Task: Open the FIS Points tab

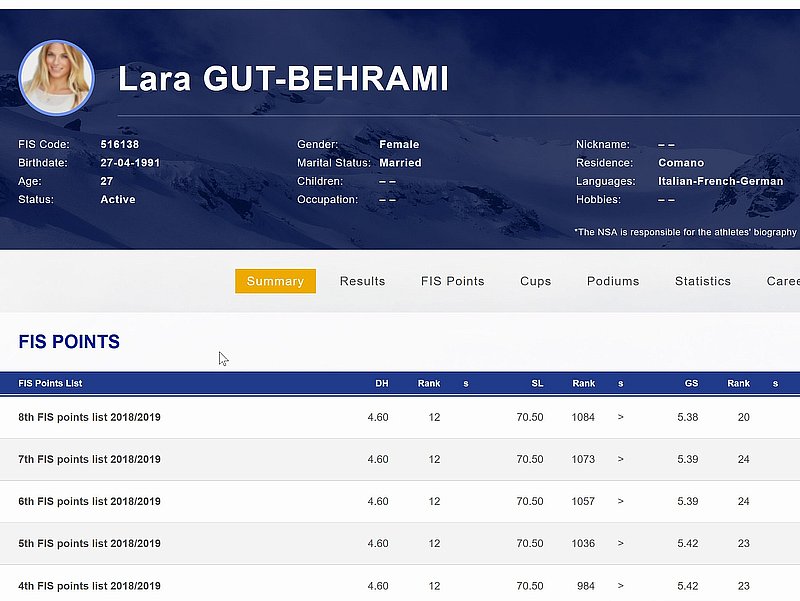Action: [x=453, y=281]
